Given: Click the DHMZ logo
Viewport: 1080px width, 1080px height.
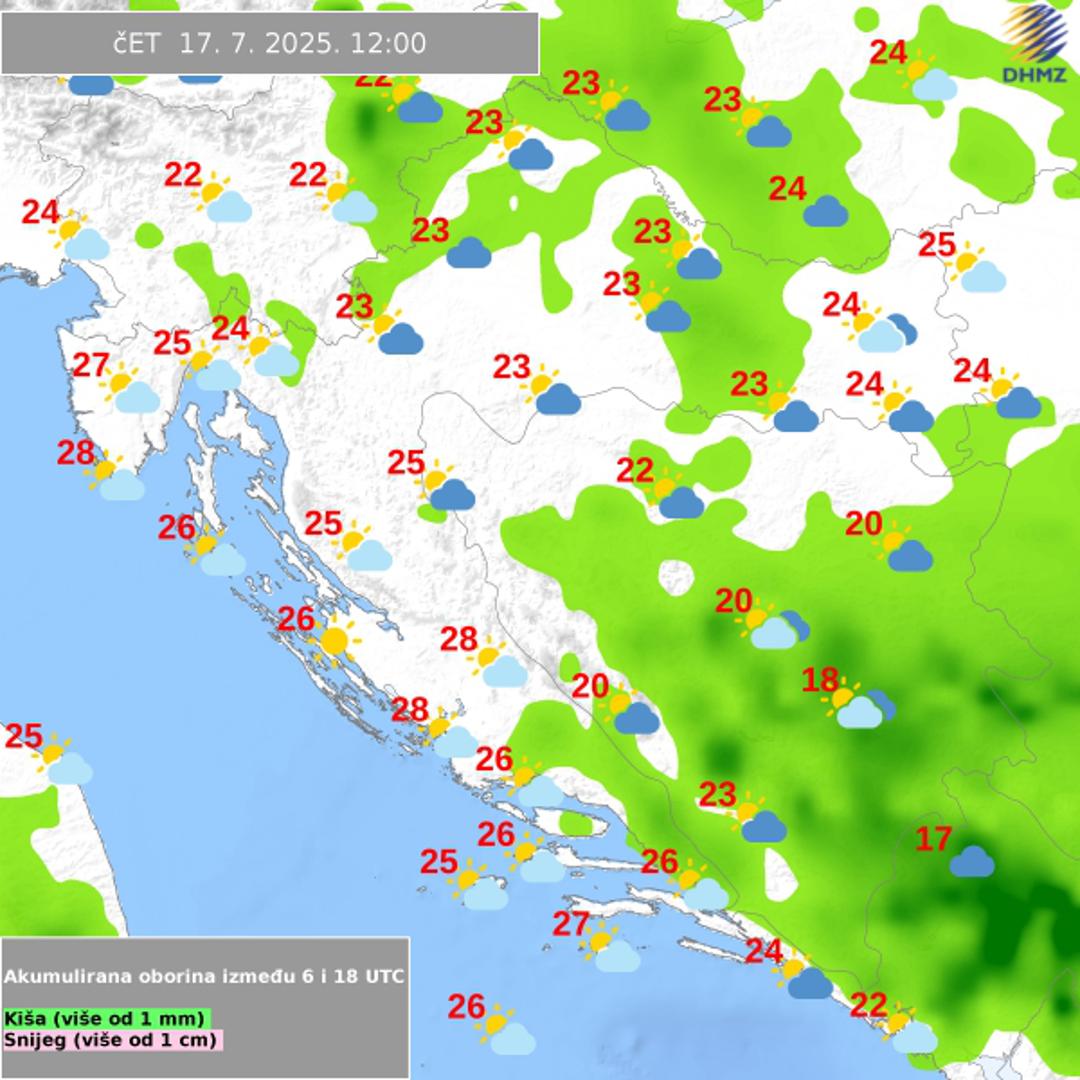Looking at the screenshot, I should (x=1035, y=43).
